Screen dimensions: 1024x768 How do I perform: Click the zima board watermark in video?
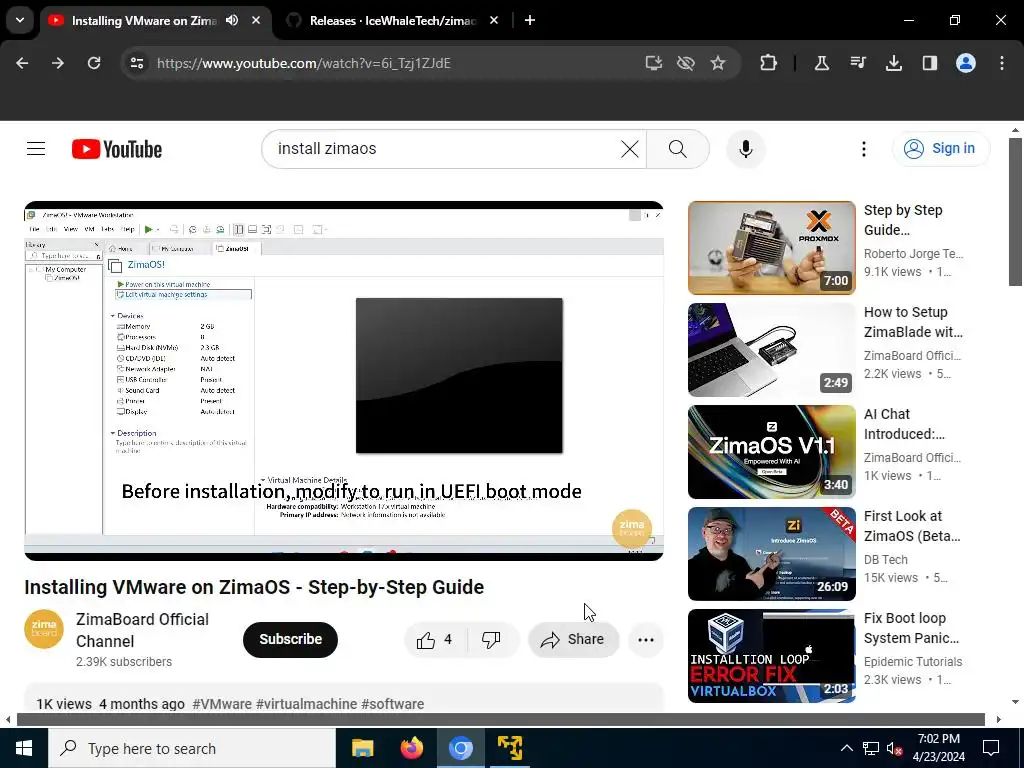pyautogui.click(x=632, y=528)
